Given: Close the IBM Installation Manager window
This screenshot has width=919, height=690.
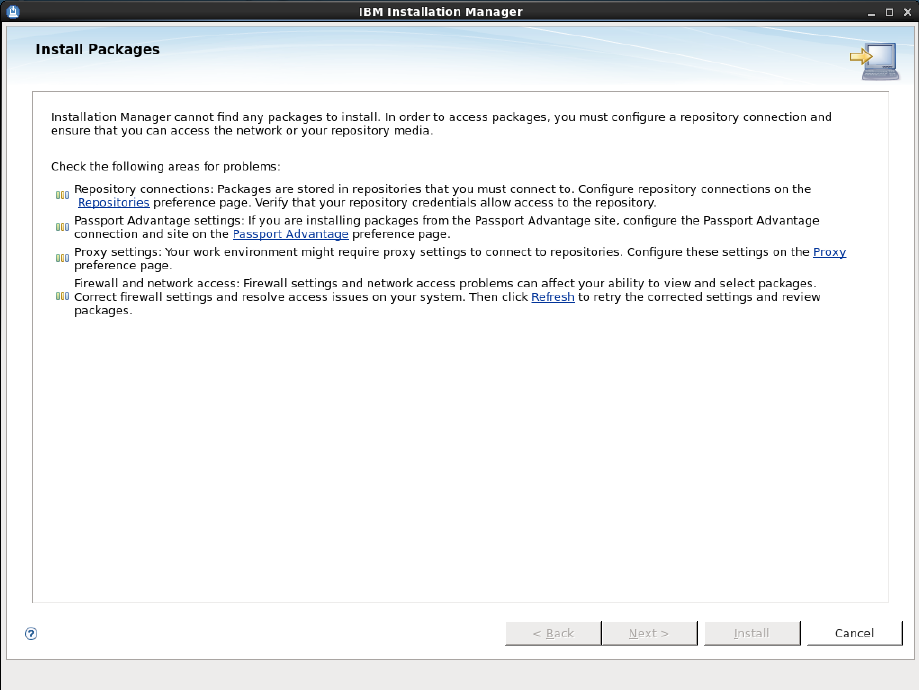Looking at the screenshot, I should [907, 12].
